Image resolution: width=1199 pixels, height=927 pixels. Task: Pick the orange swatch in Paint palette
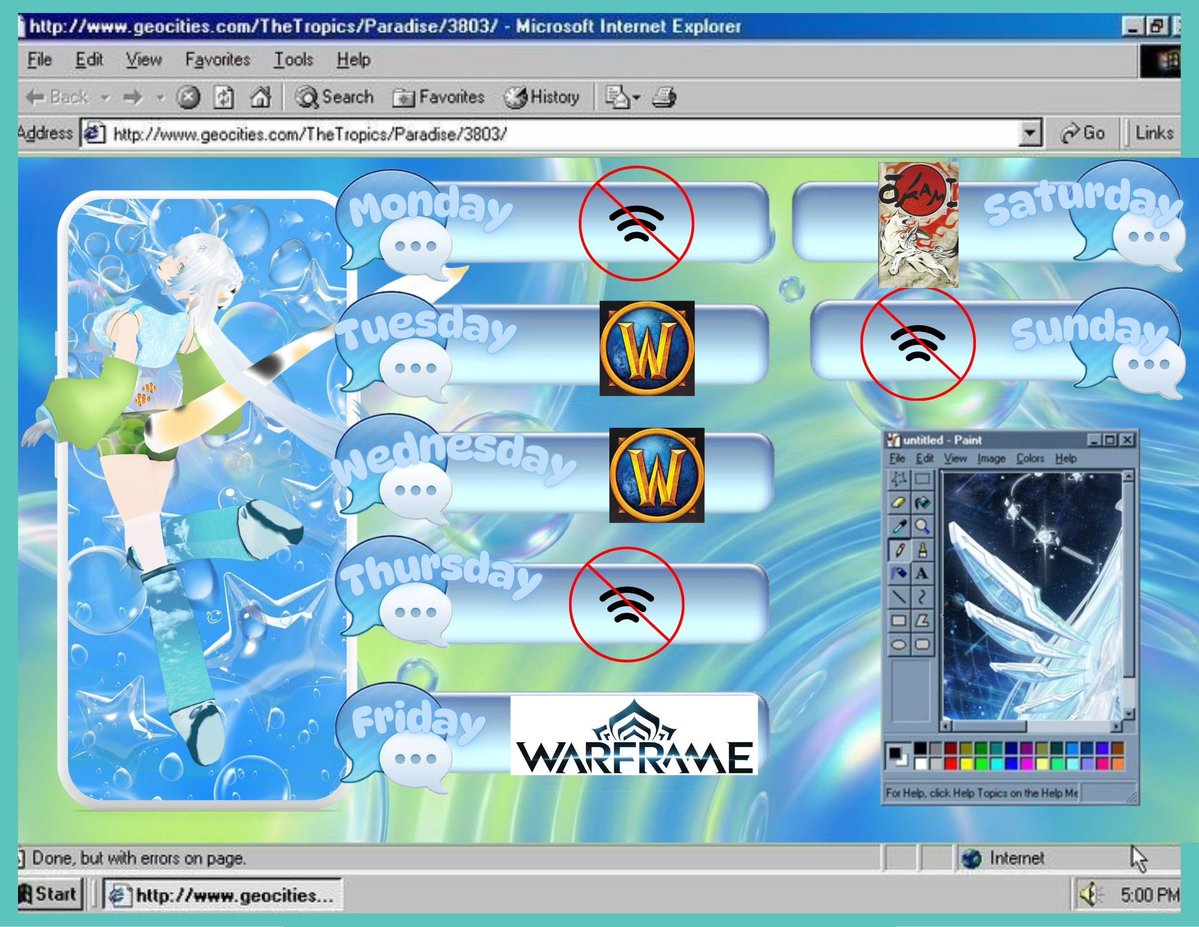pyautogui.click(x=1118, y=764)
